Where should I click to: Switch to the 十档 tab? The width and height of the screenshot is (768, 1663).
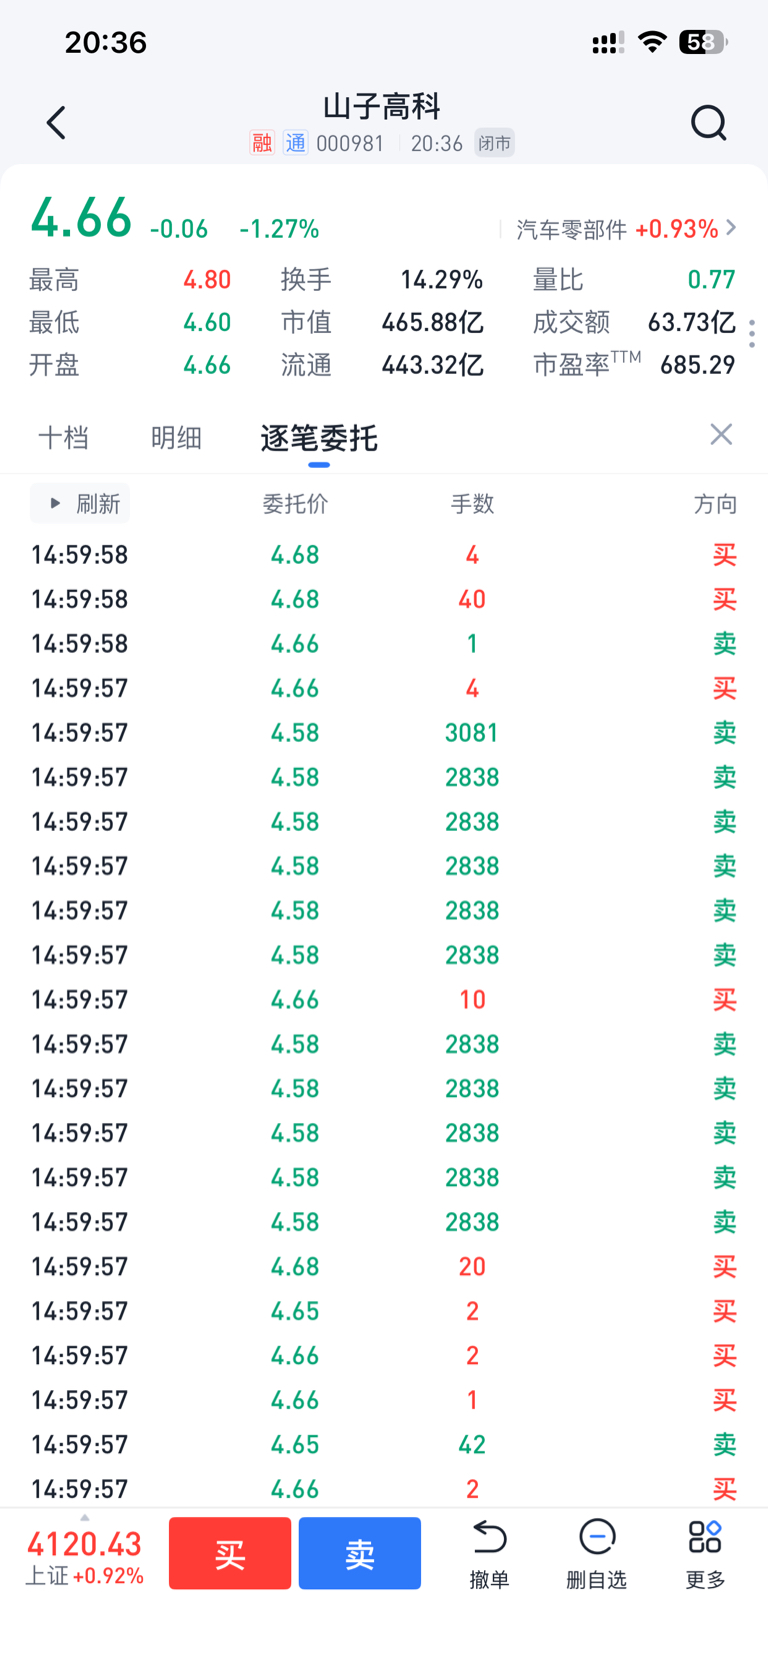coord(63,438)
